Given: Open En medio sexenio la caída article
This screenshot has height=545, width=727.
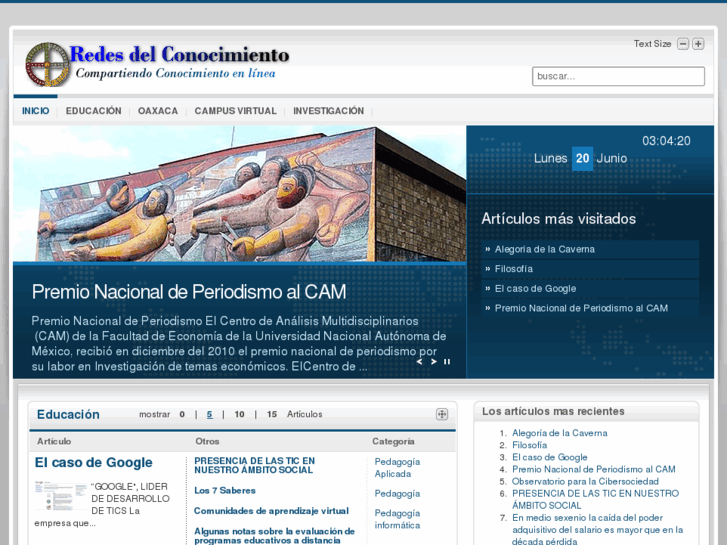Looking at the screenshot, I should point(598,529).
